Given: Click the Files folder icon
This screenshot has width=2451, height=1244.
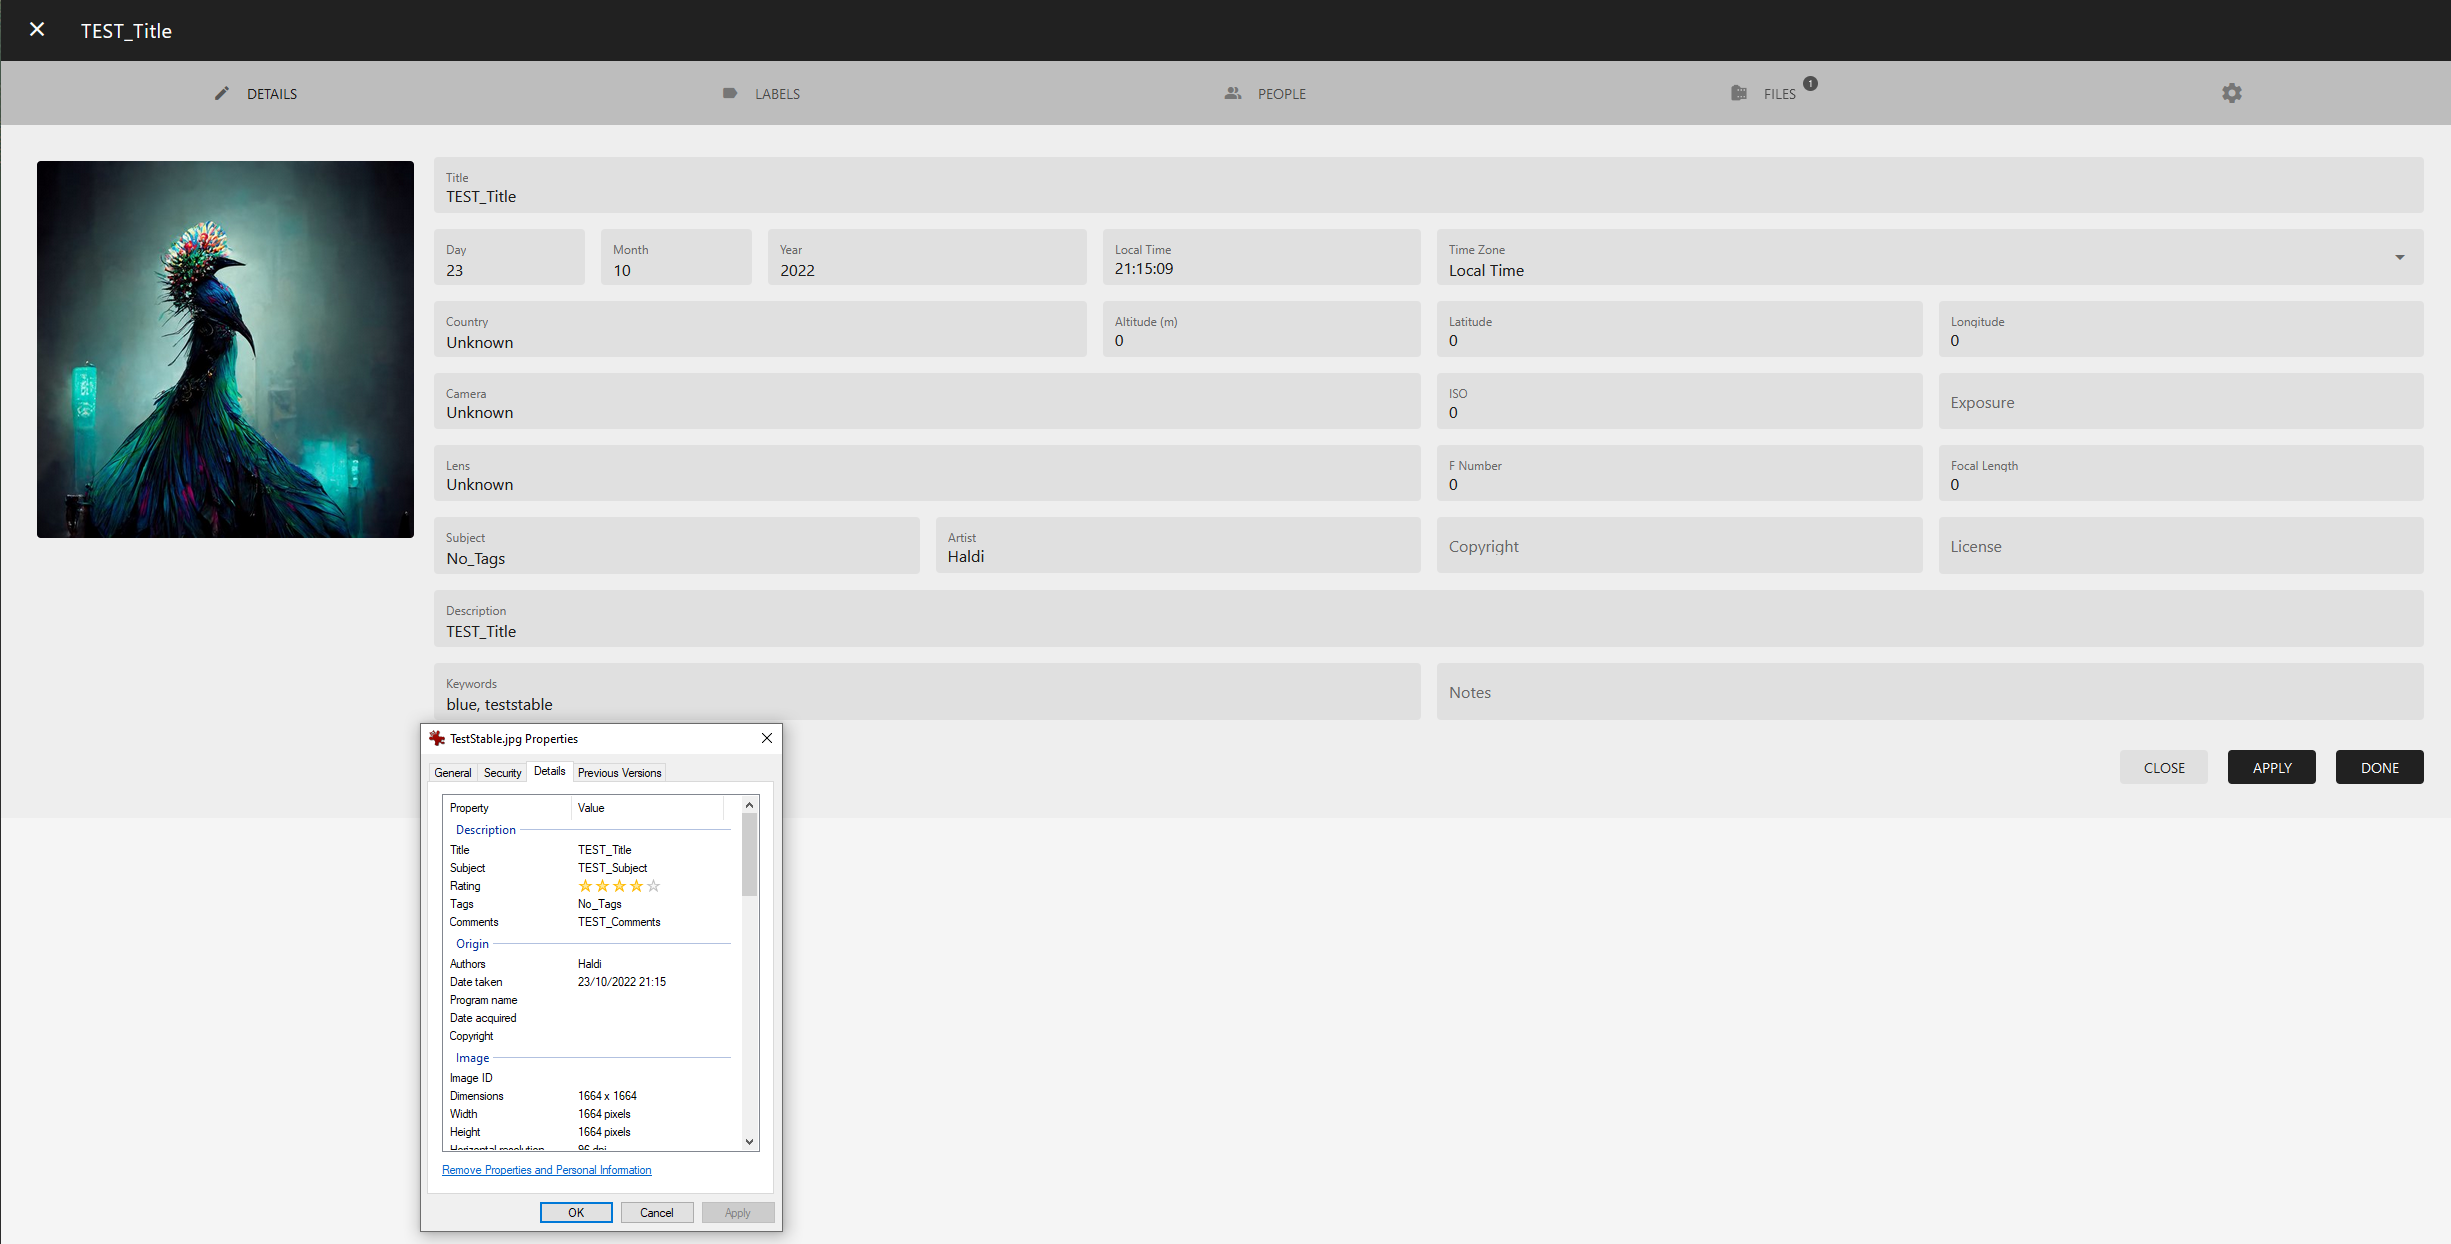Looking at the screenshot, I should pos(1739,93).
